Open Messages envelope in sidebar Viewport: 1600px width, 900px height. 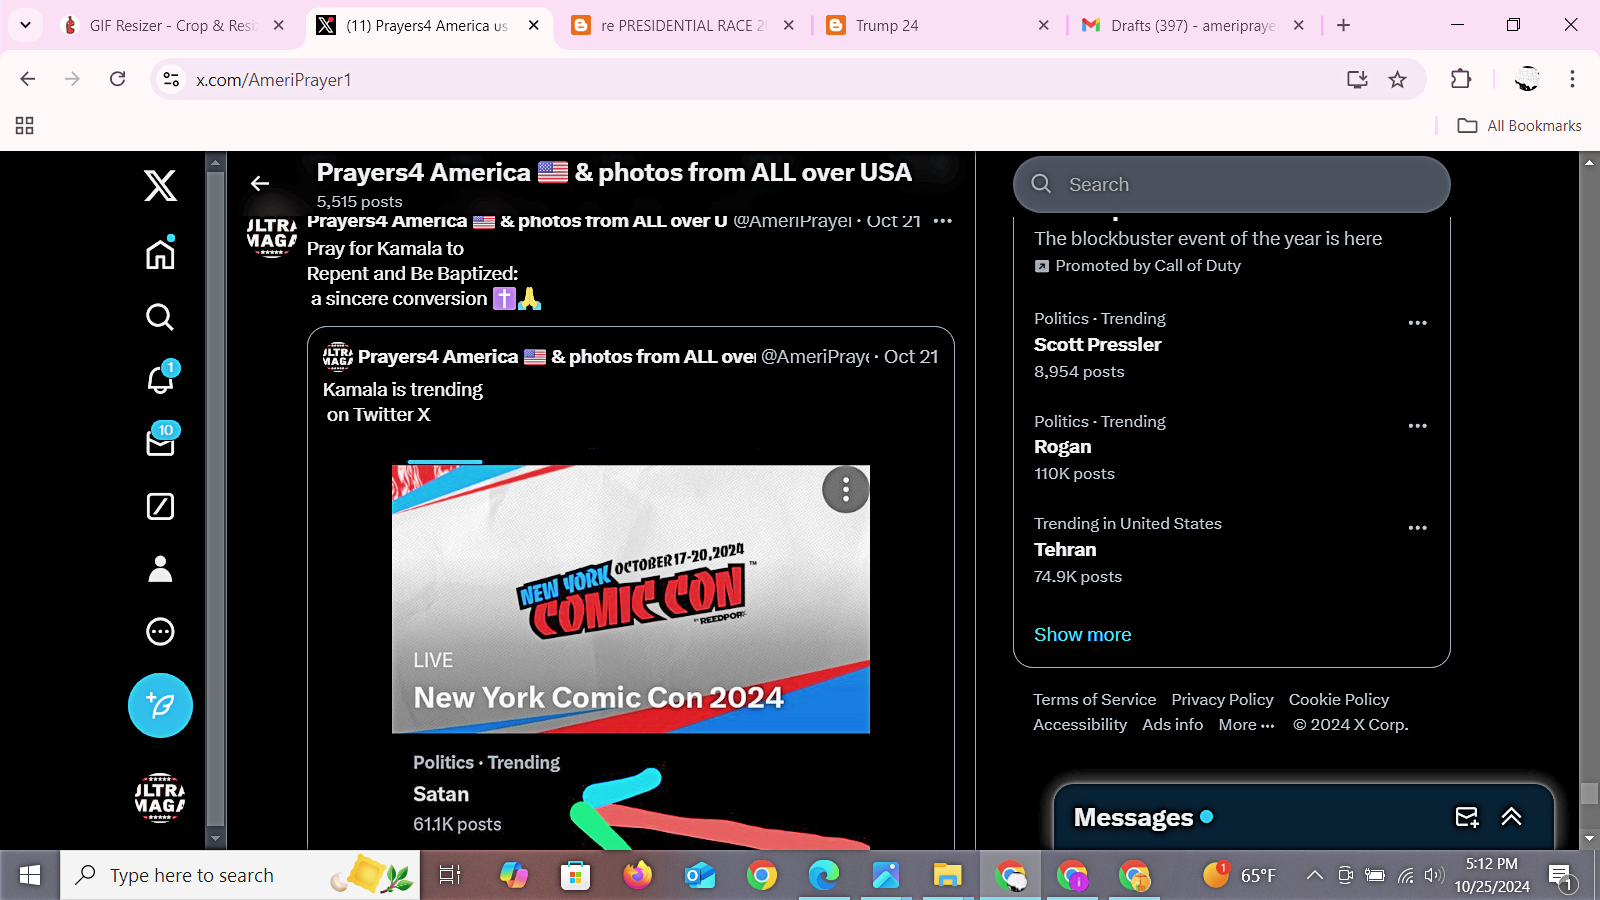(160, 440)
